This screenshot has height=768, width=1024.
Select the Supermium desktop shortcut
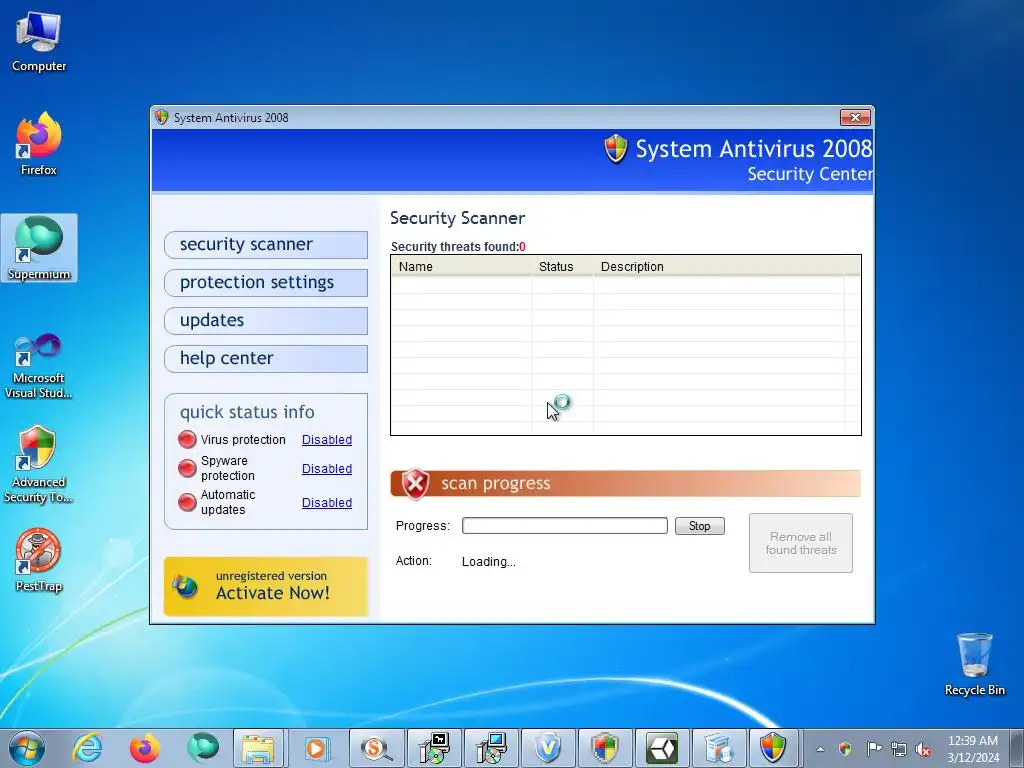click(x=39, y=248)
